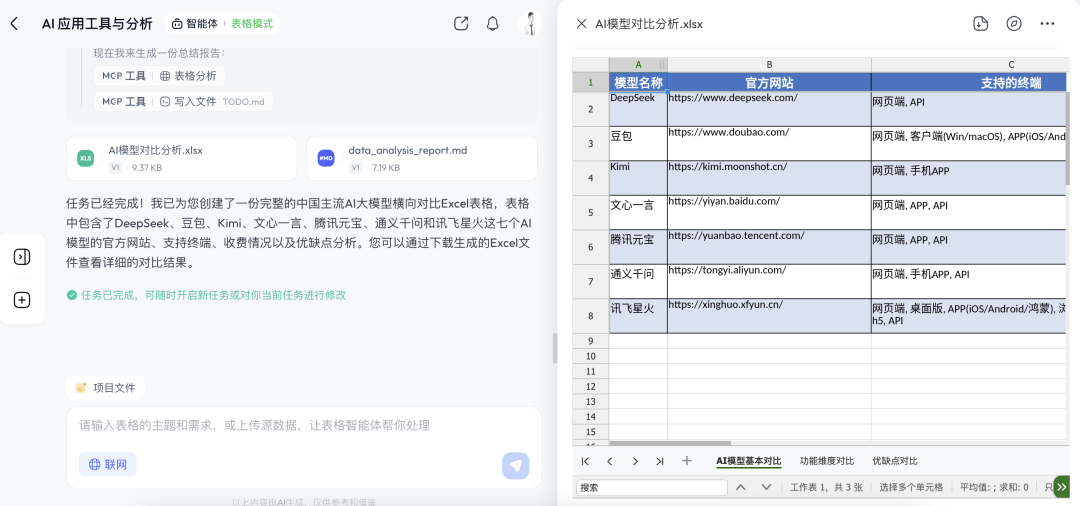Click the 工作表 1, 共 3 张 status entry
The image size is (1080, 506).
826,487
